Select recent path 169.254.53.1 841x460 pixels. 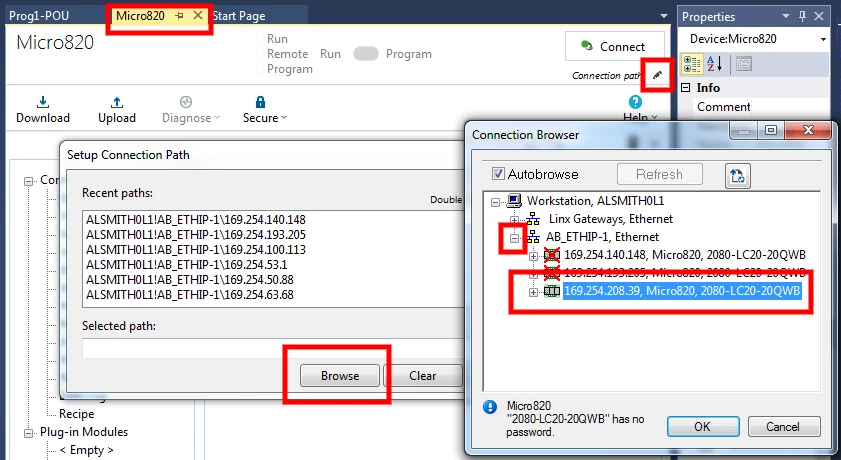pos(187,265)
